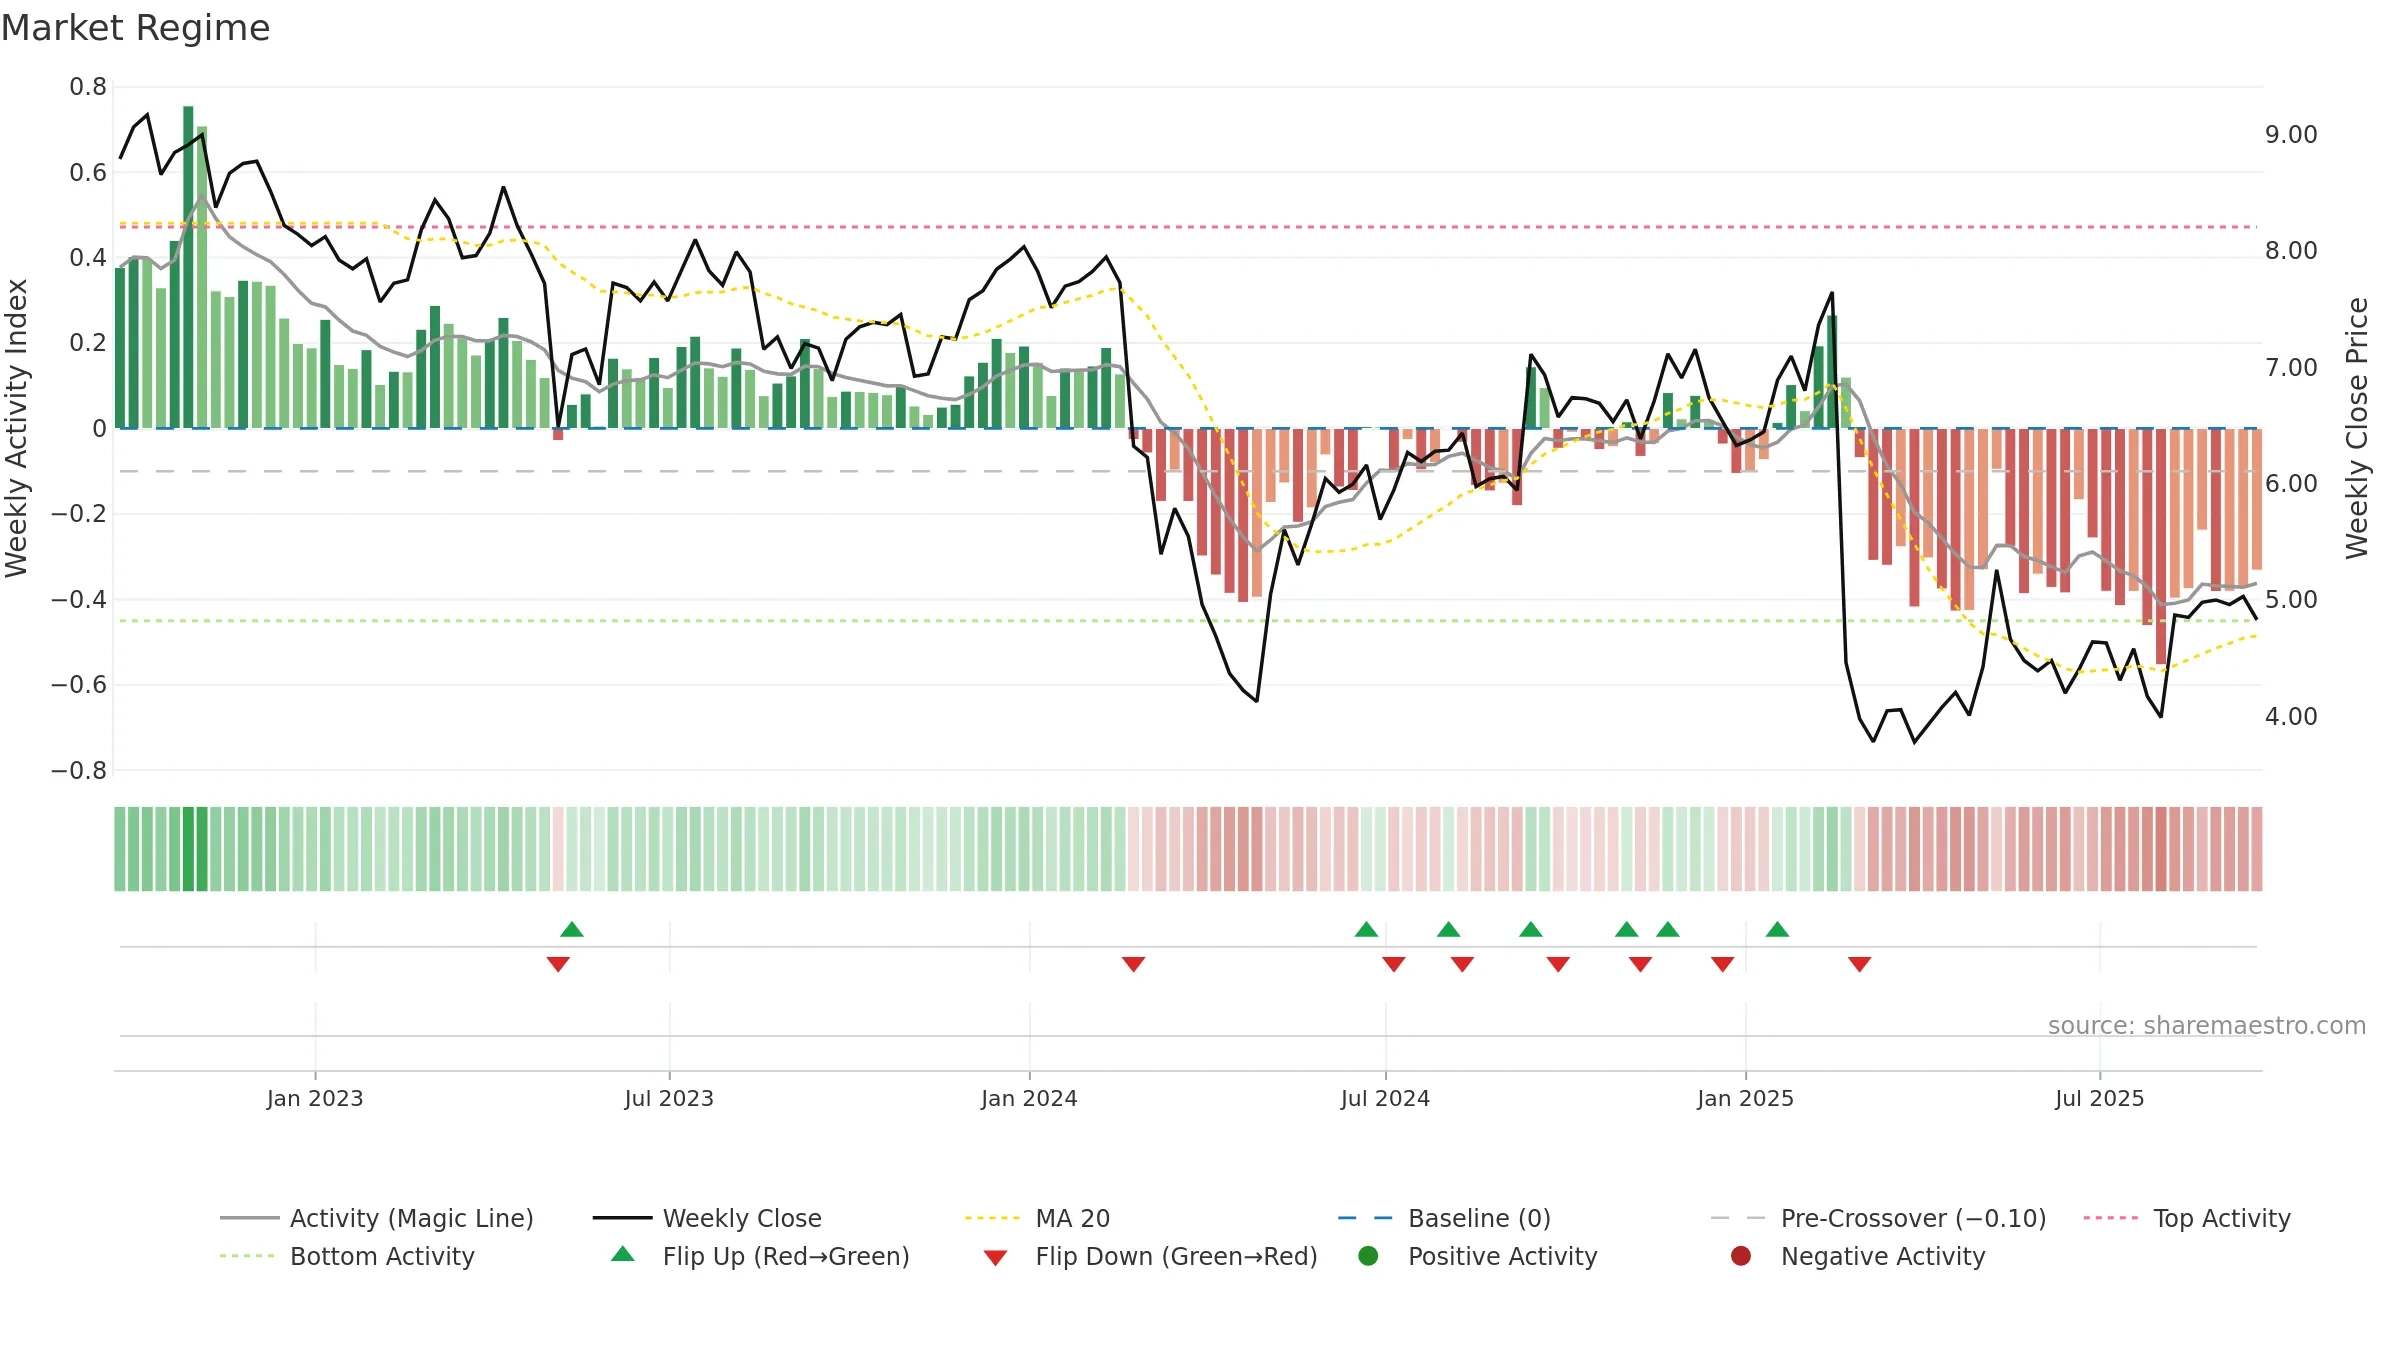Toggle the Top Activity legend entry
Image resolution: width=2400 pixels, height=1350 pixels.
[x=2187, y=1218]
